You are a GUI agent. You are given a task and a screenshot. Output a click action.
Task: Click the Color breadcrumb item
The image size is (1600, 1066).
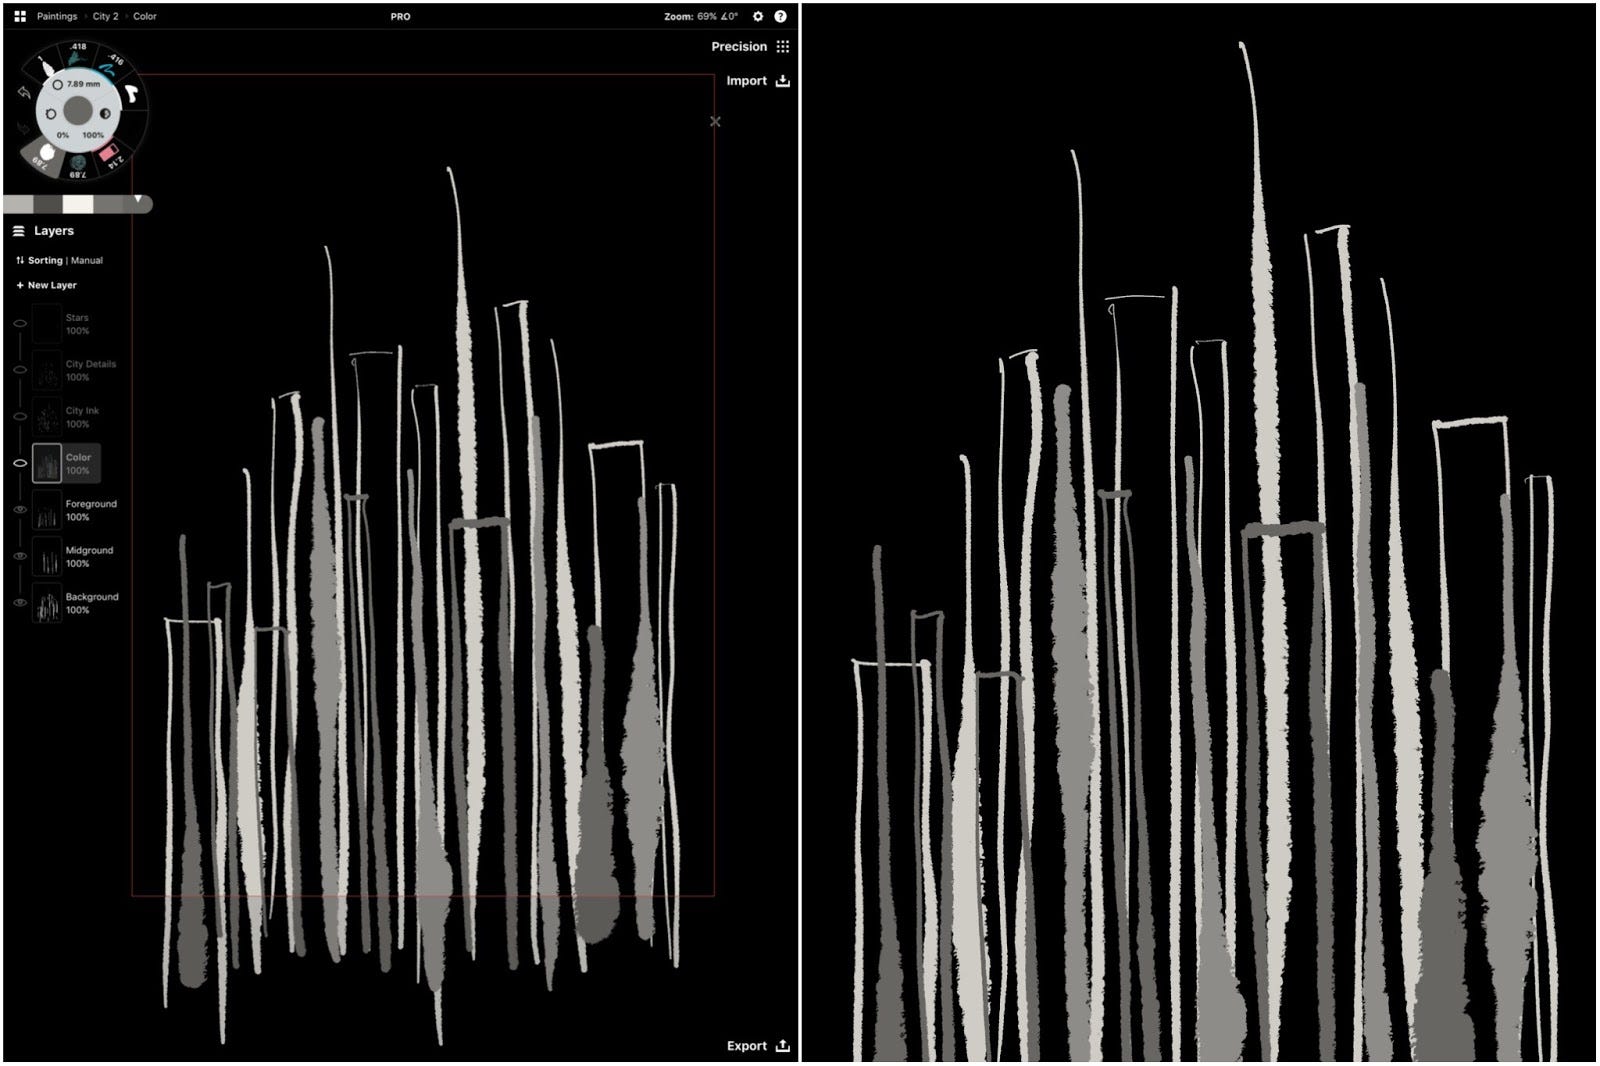(145, 16)
